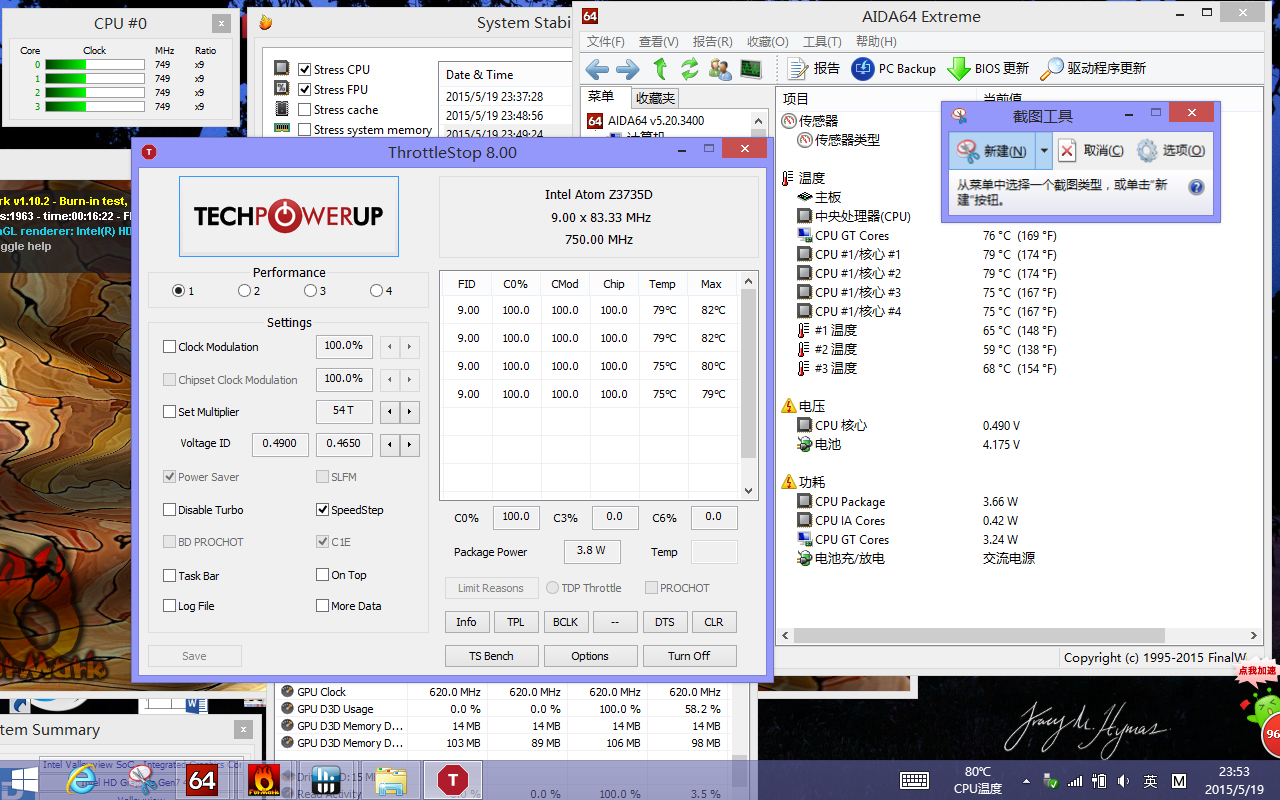
Task: Click the Voltage ID 0.4650 field
Action: [344, 444]
